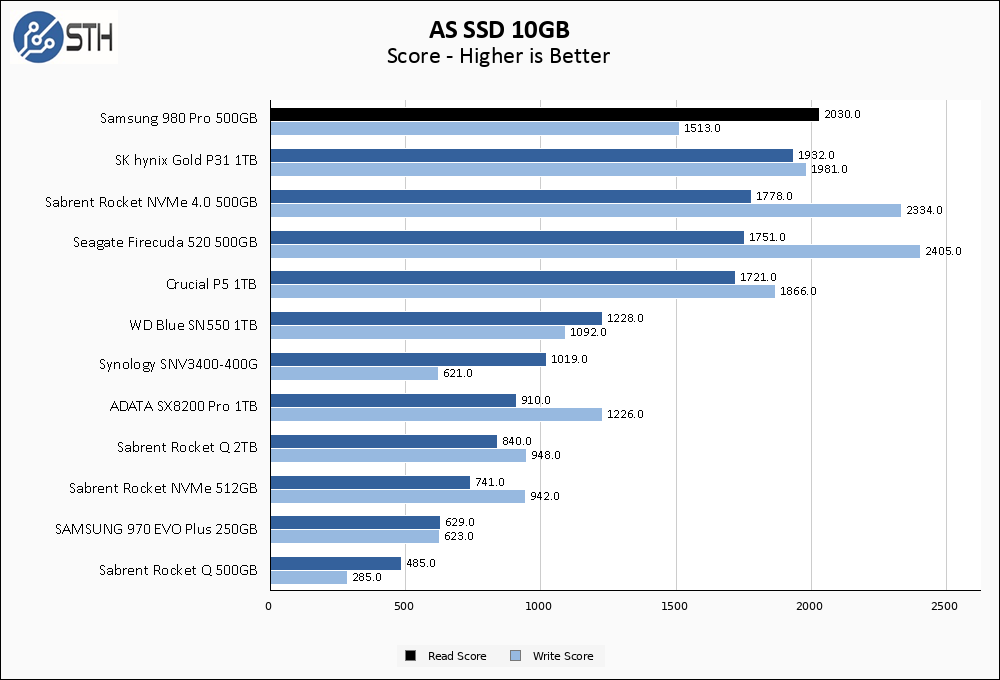Click the 1500 axis tick label

tap(674, 606)
